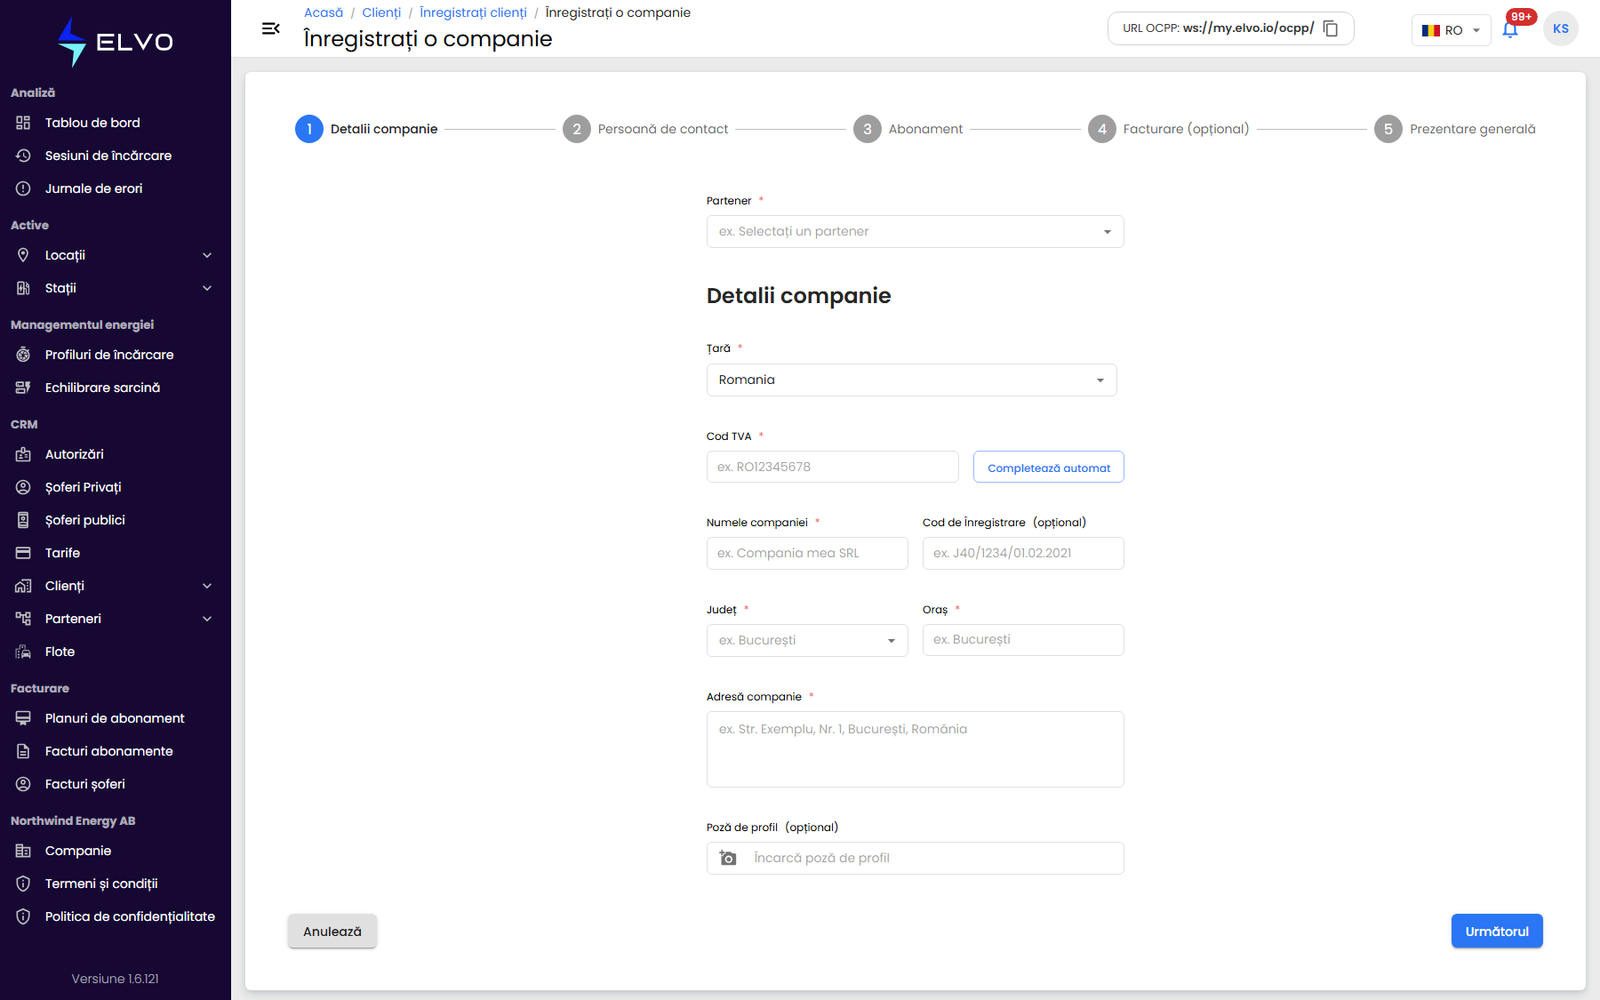Viewport: 1600px width, 1000px height.
Task: Click the Tarife card icon
Action: 23,553
